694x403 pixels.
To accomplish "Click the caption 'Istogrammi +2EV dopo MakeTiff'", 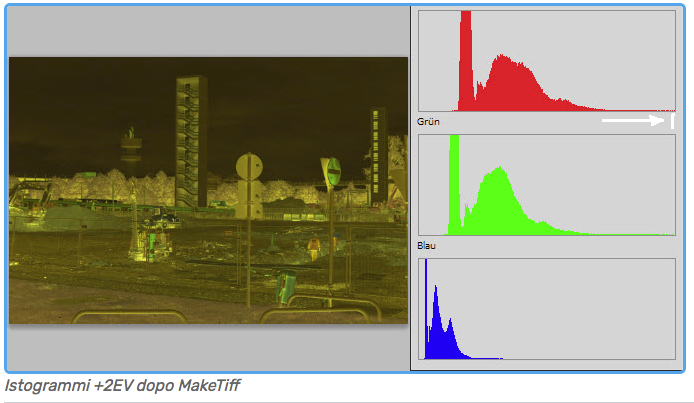I will (x=122, y=385).
